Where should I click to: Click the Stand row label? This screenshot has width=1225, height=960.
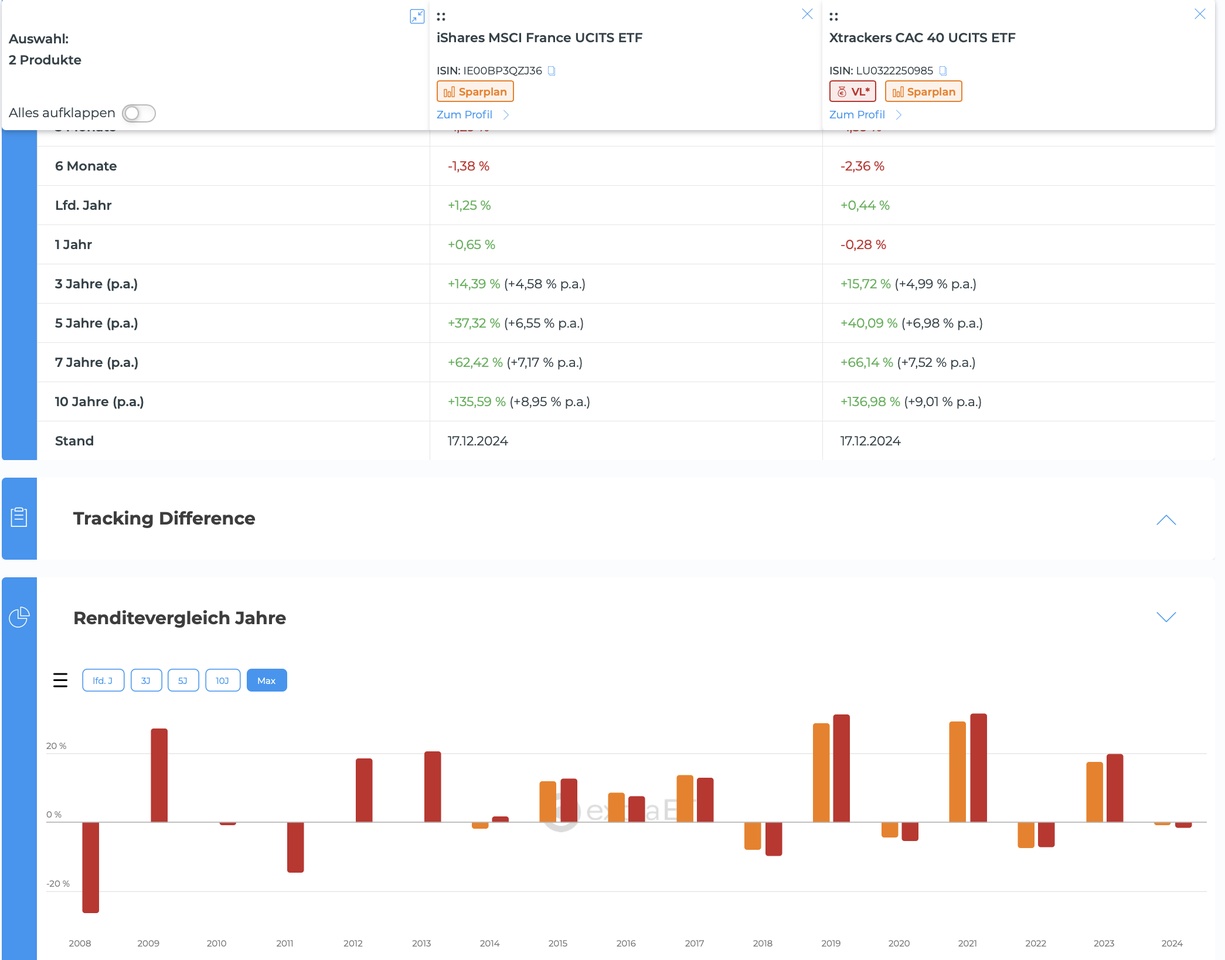pyautogui.click(x=74, y=441)
